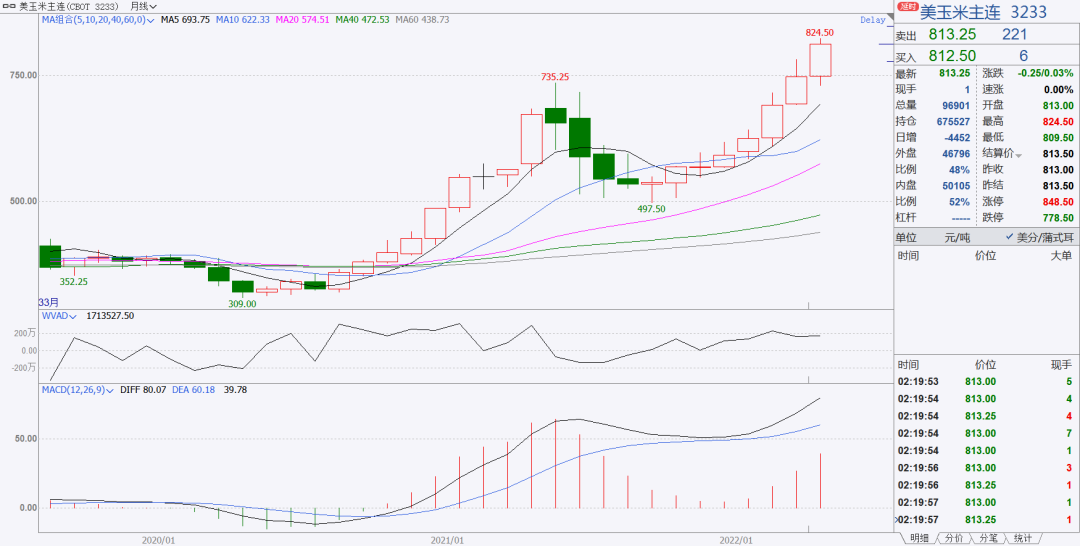Click the arrow marker left of 02:19:57 last row

pyautogui.click(x=896, y=519)
